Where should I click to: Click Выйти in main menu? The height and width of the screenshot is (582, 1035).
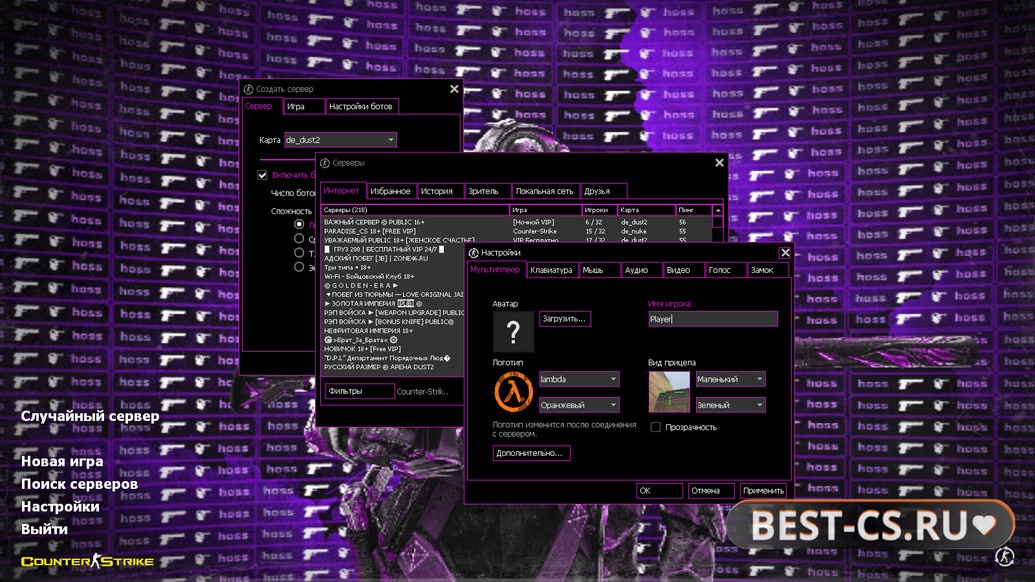click(44, 529)
